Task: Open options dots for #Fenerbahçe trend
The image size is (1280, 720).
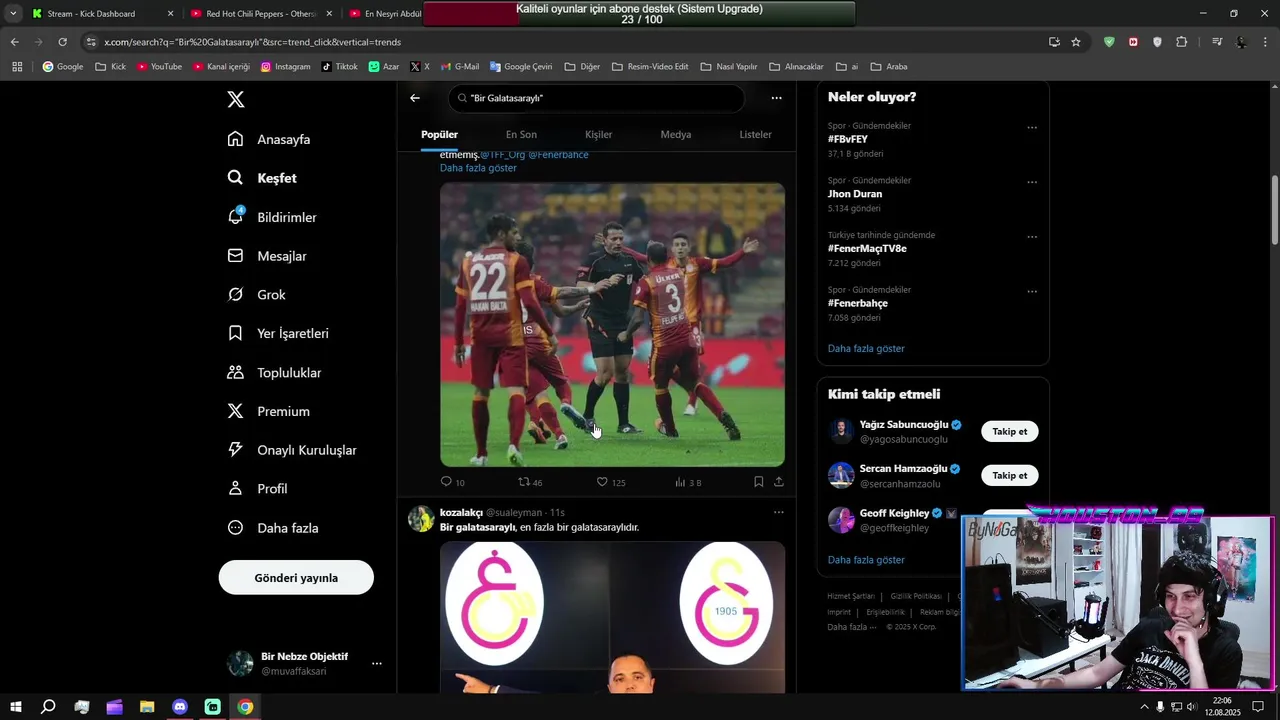Action: pos(1032,292)
